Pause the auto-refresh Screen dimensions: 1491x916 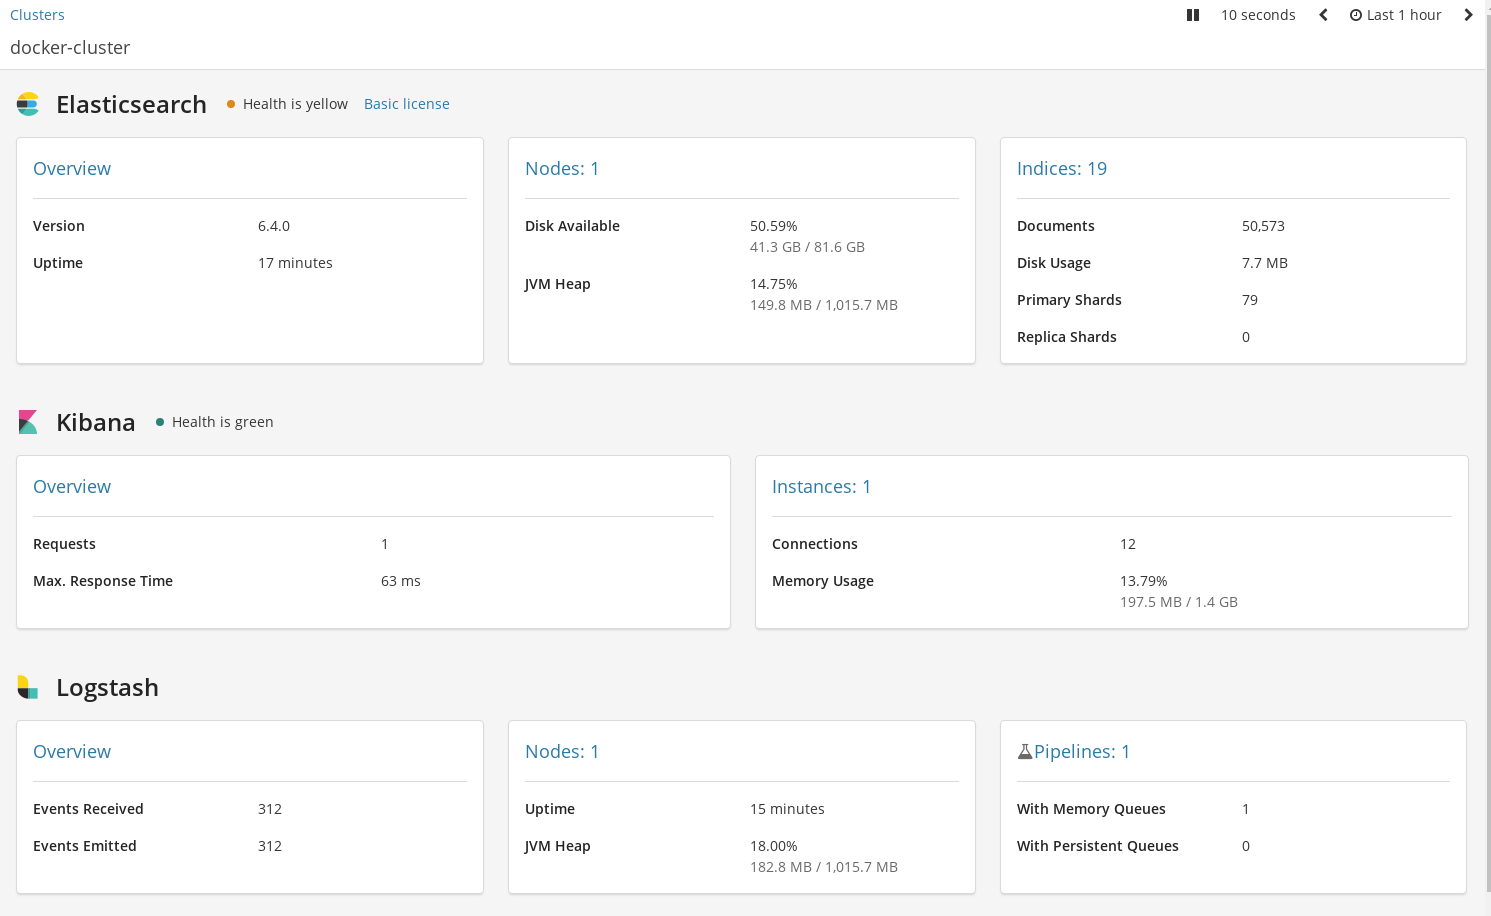[x=1192, y=15]
